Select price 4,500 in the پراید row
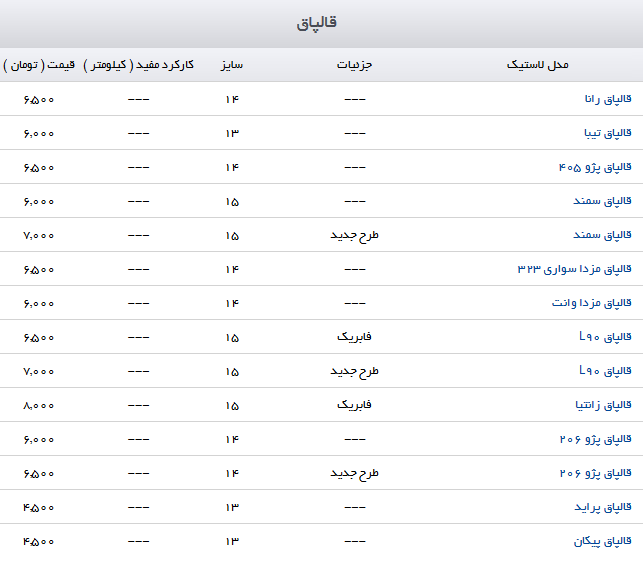 [x=39, y=508]
